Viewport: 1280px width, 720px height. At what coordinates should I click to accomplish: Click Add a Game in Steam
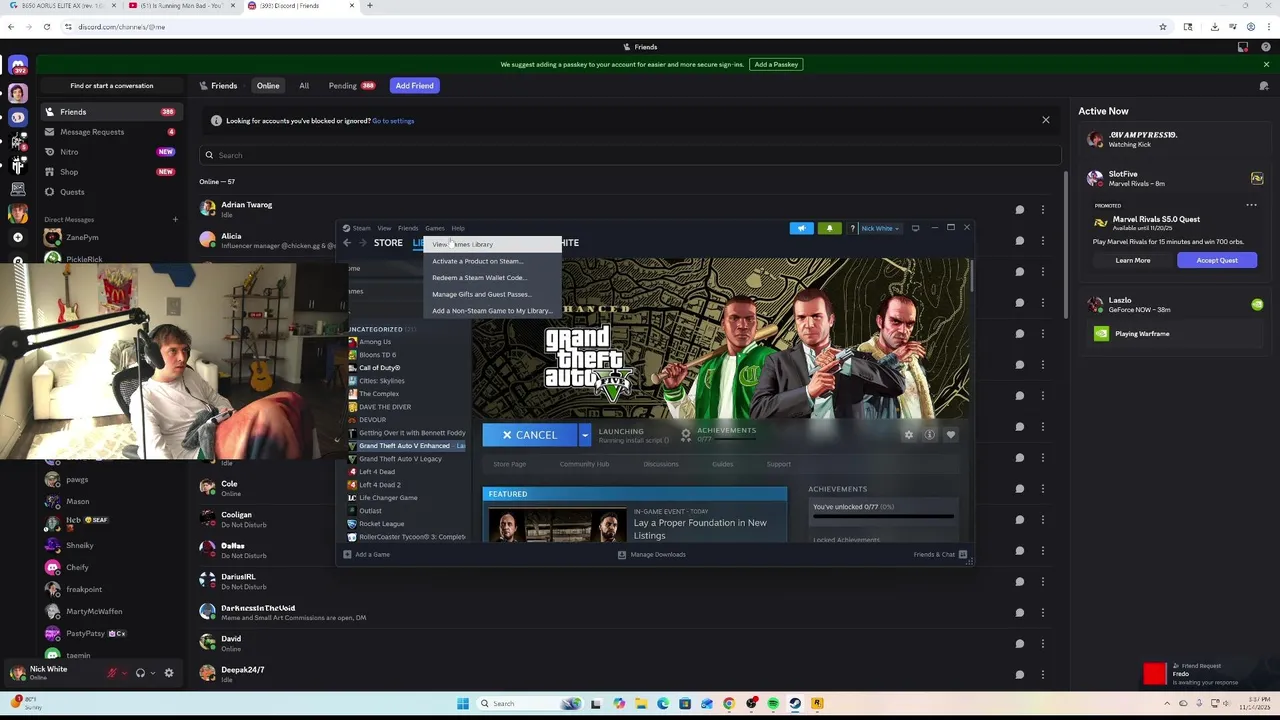pos(367,554)
